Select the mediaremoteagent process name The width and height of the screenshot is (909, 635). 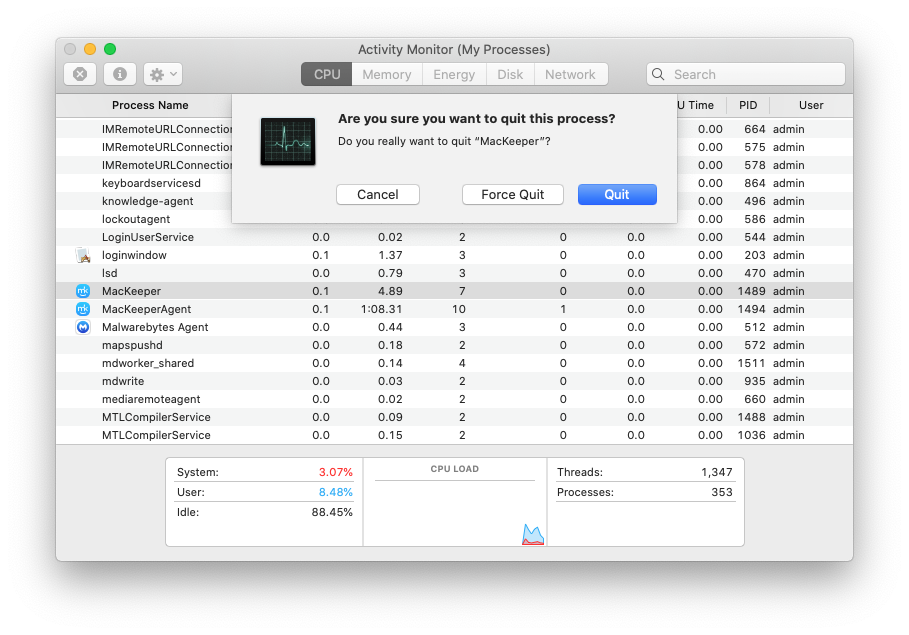[151, 399]
